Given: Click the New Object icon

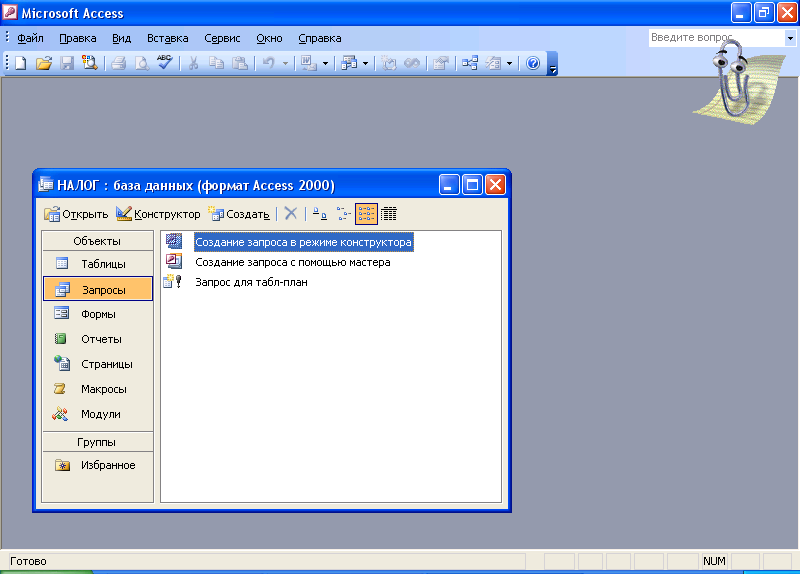Looking at the screenshot, I should (x=493, y=63).
